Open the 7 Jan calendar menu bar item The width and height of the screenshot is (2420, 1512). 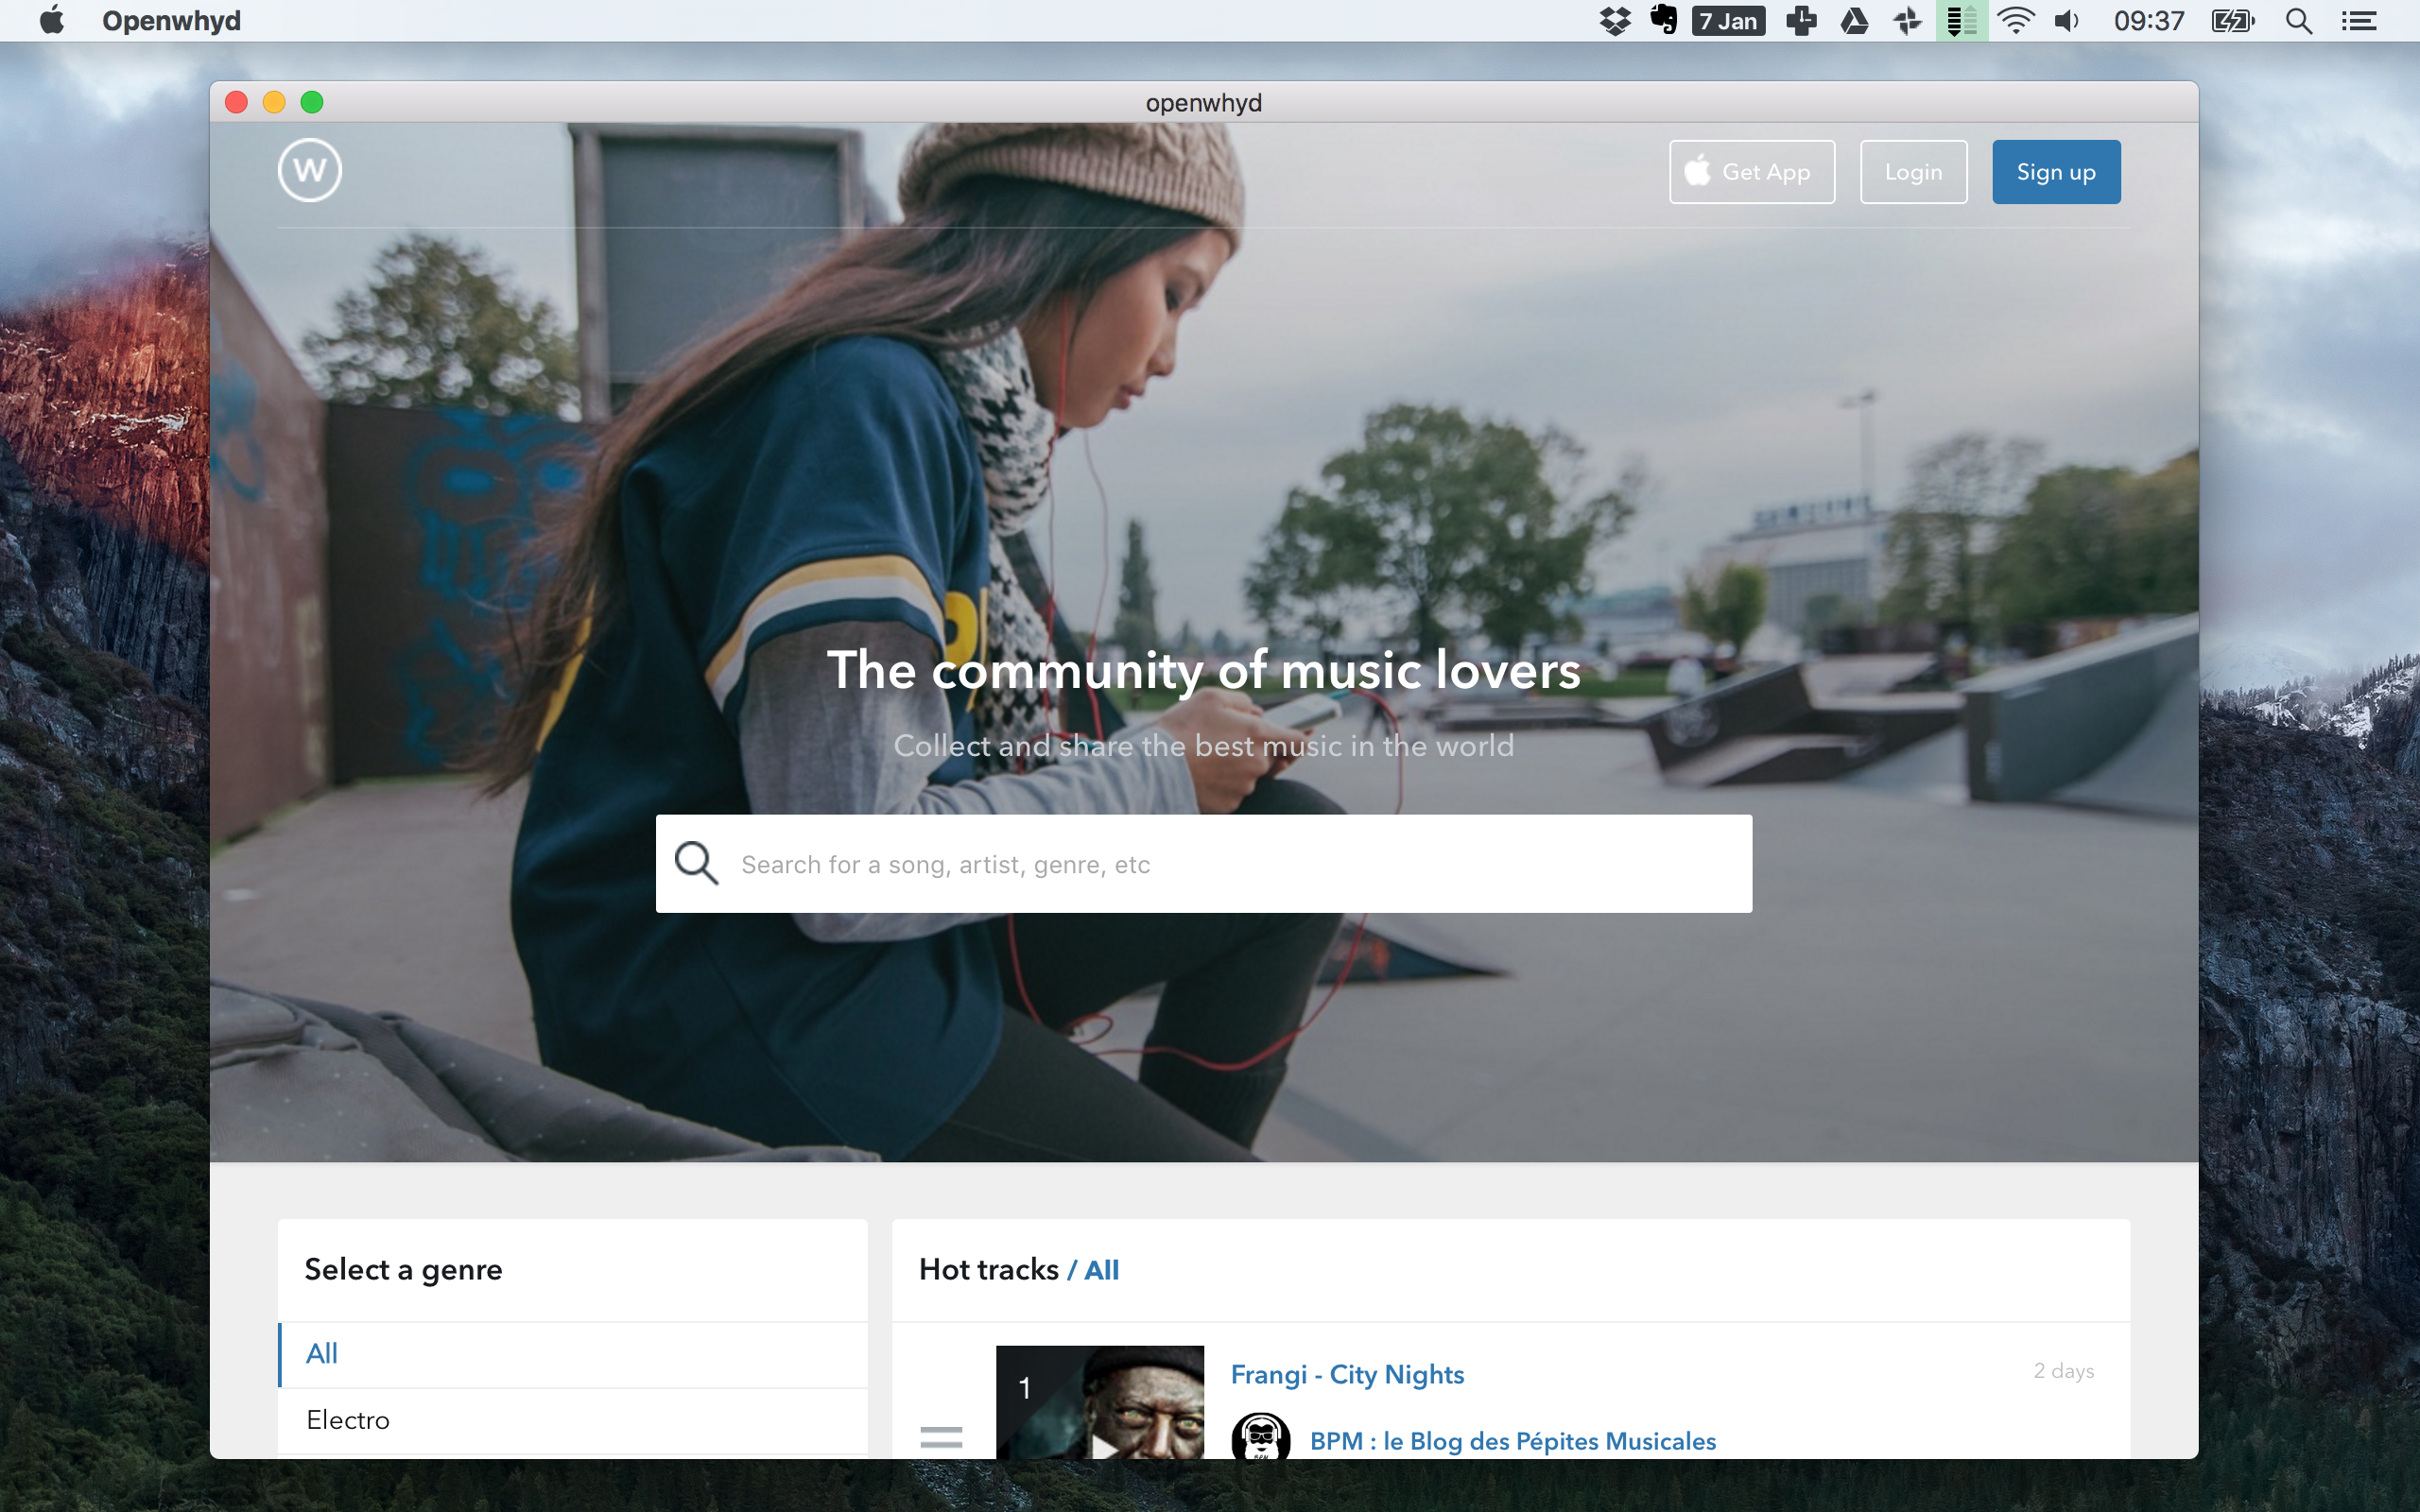1728,21
